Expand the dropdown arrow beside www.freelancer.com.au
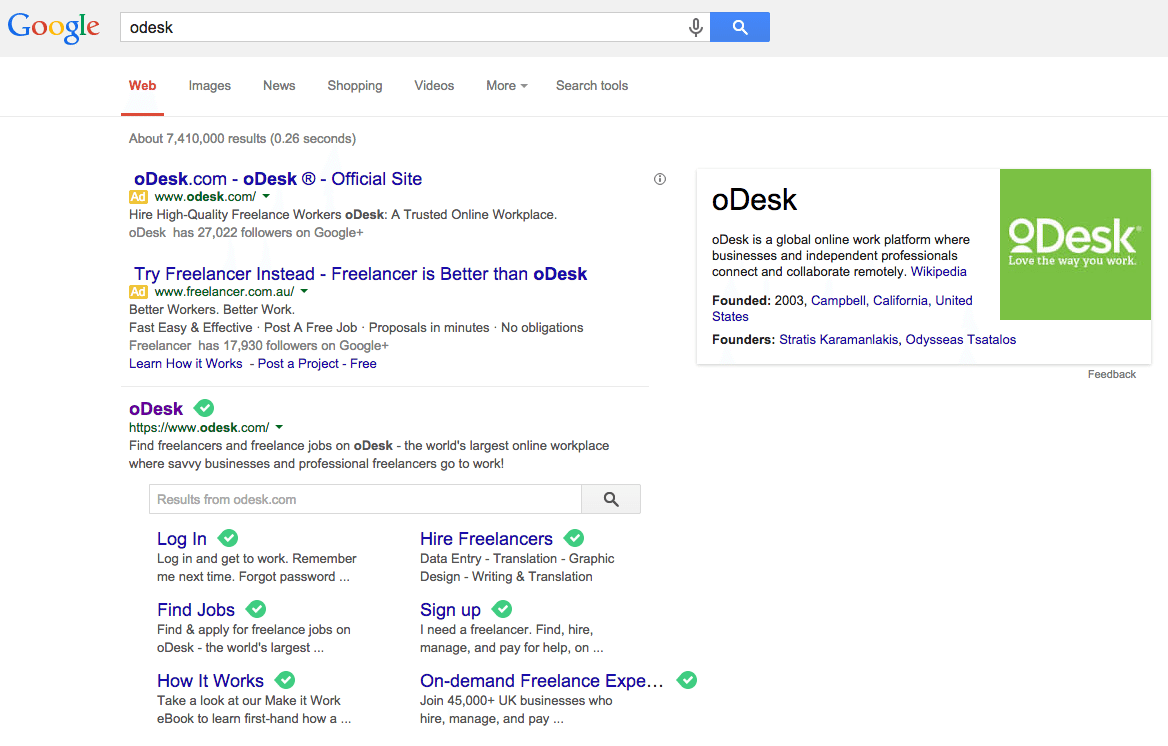 click(x=303, y=291)
